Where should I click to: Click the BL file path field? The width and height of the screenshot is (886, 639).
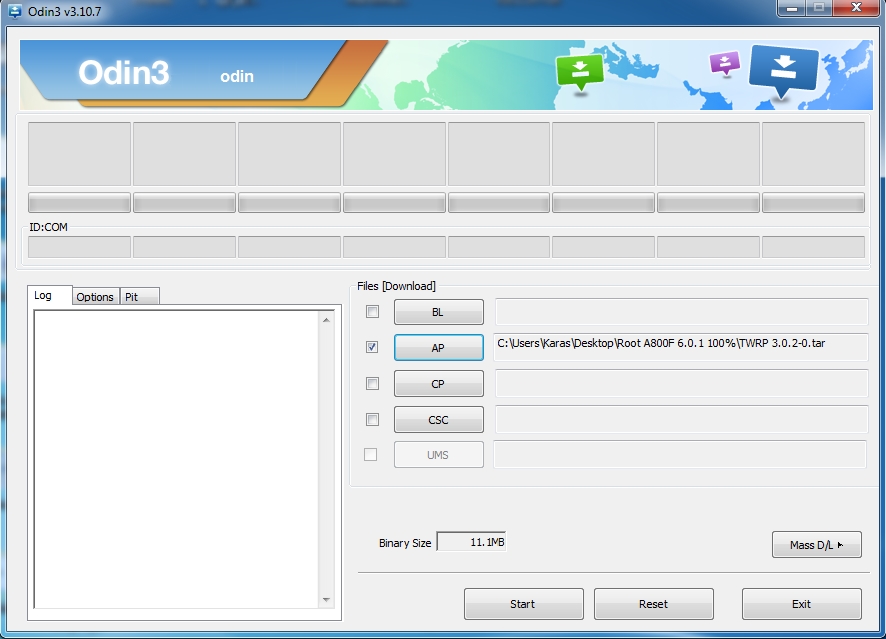681,312
